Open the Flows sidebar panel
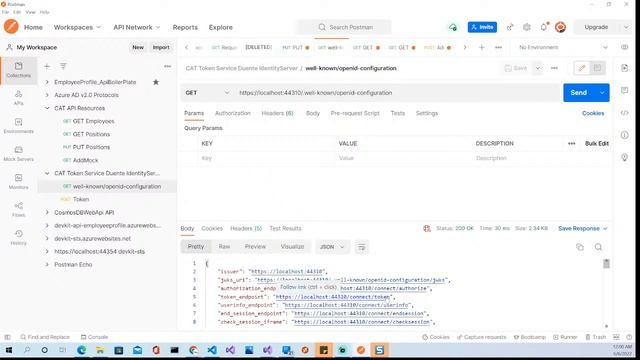 point(18,209)
